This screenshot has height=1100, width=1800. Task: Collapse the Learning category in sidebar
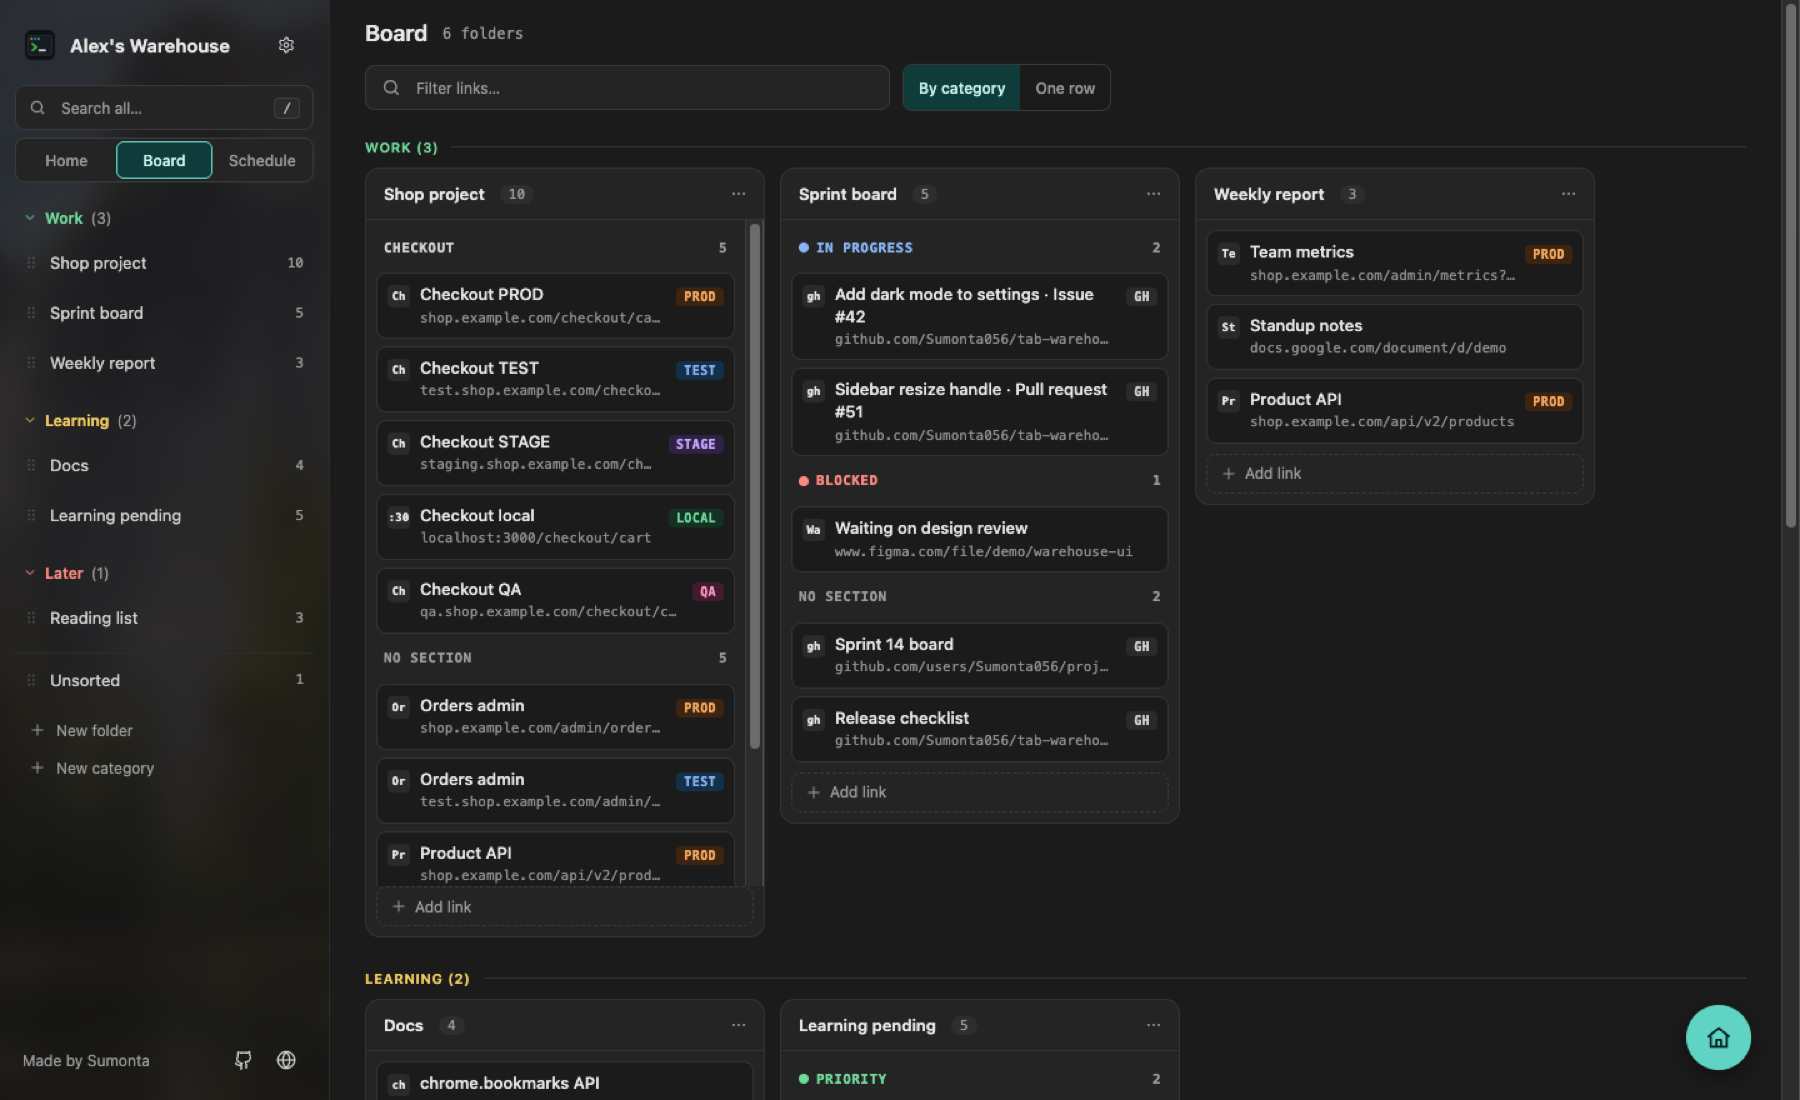pyautogui.click(x=30, y=420)
